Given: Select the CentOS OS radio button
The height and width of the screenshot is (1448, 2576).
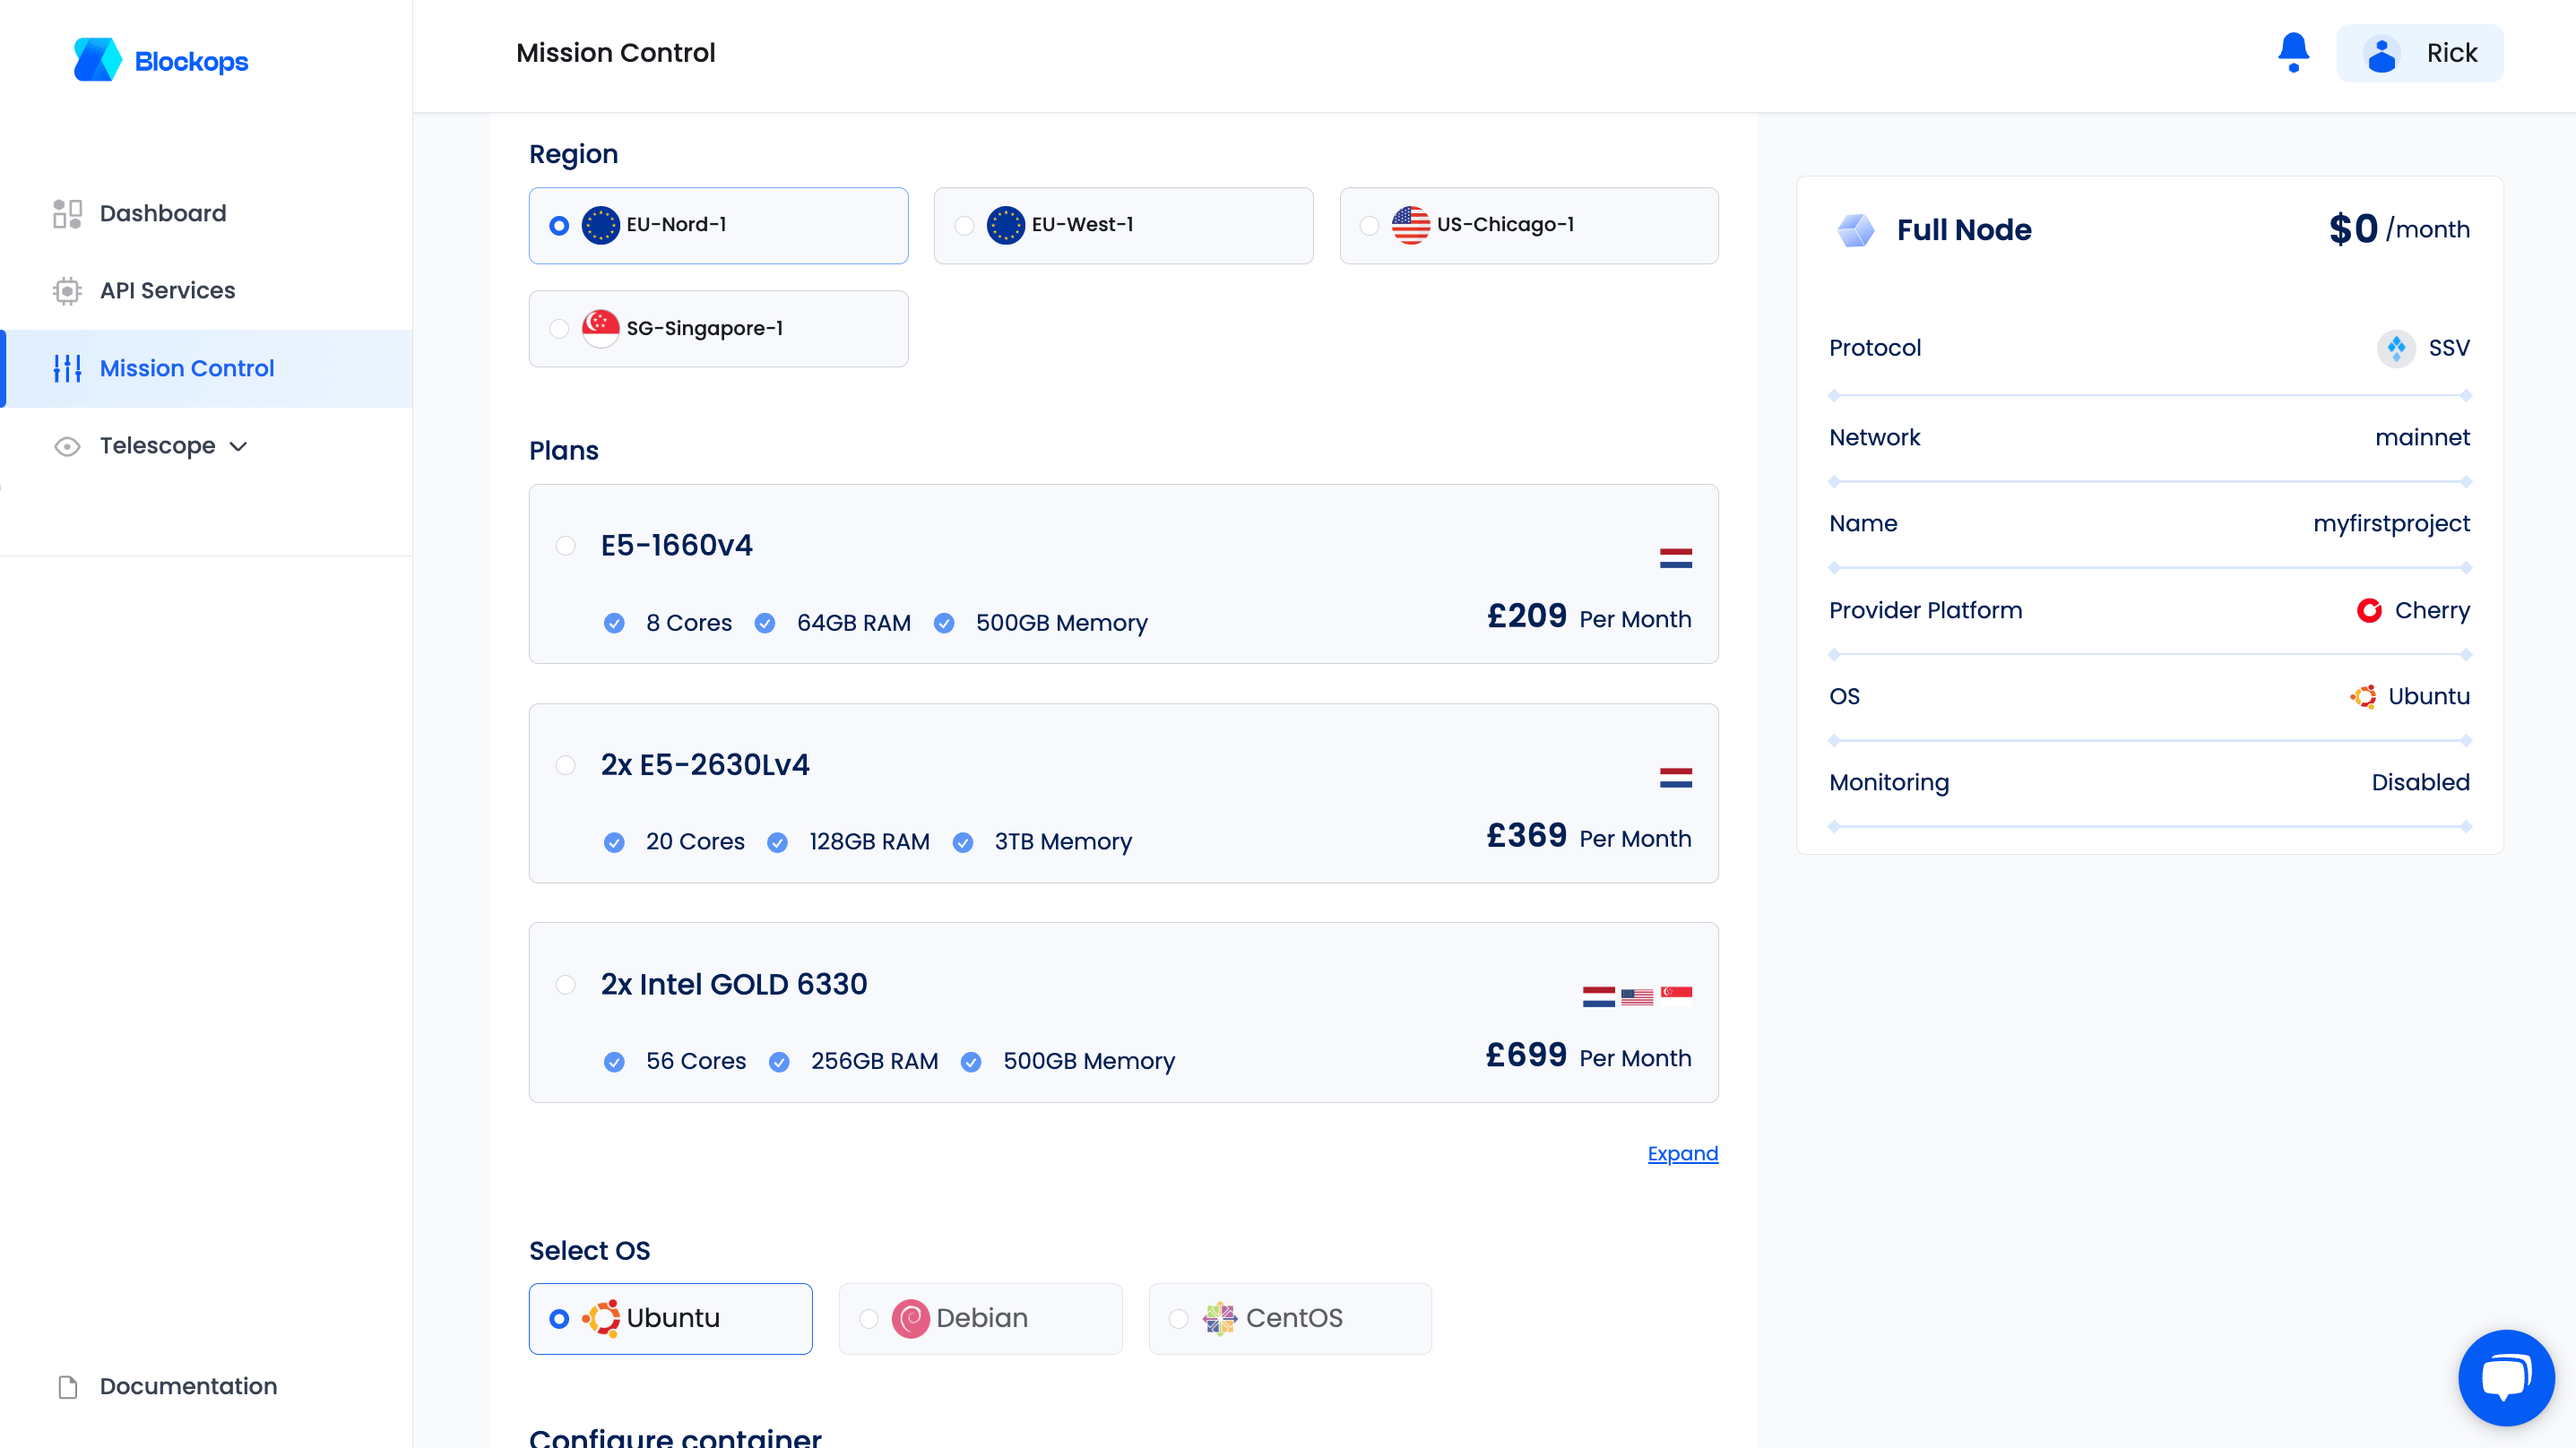Looking at the screenshot, I should click(1178, 1319).
